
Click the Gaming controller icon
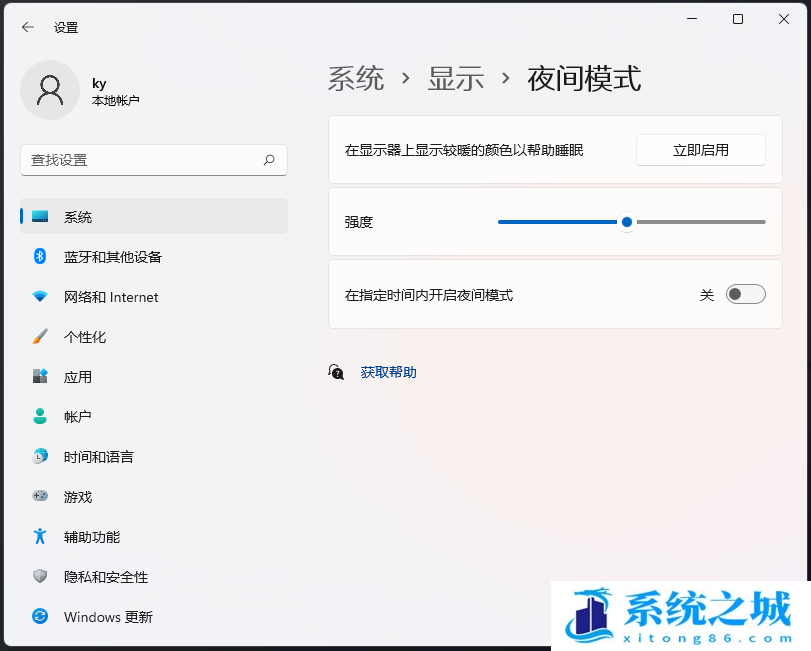tap(40, 497)
